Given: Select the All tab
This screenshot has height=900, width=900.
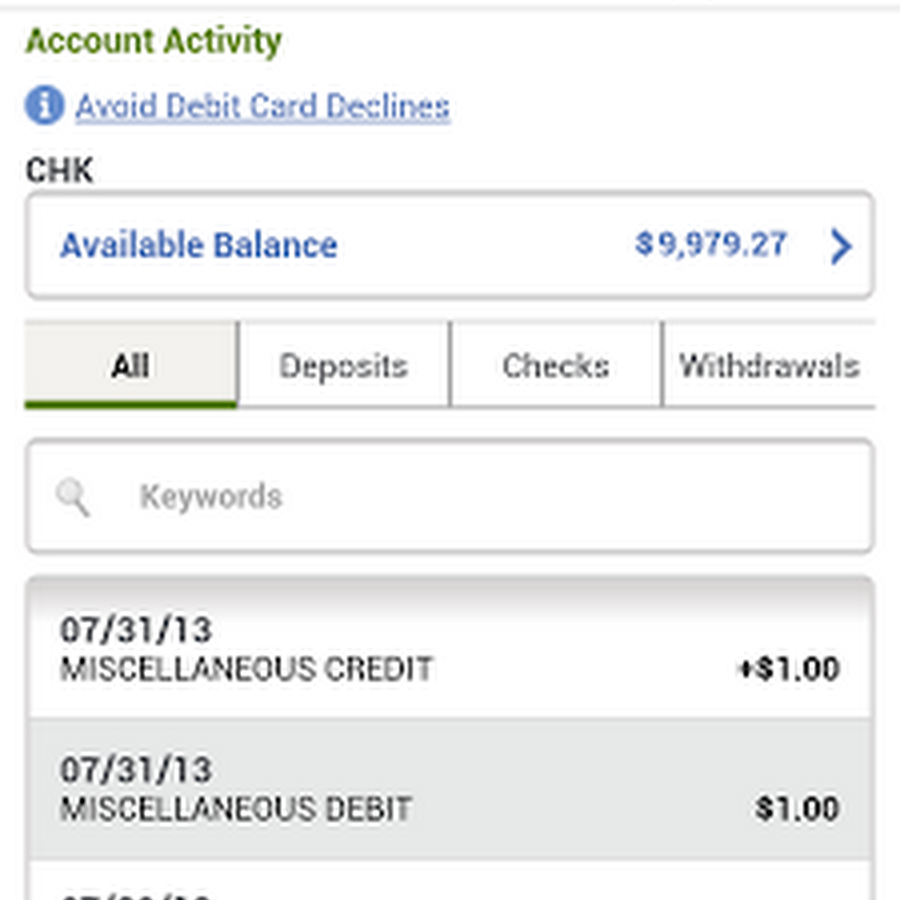Looking at the screenshot, I should [131, 366].
